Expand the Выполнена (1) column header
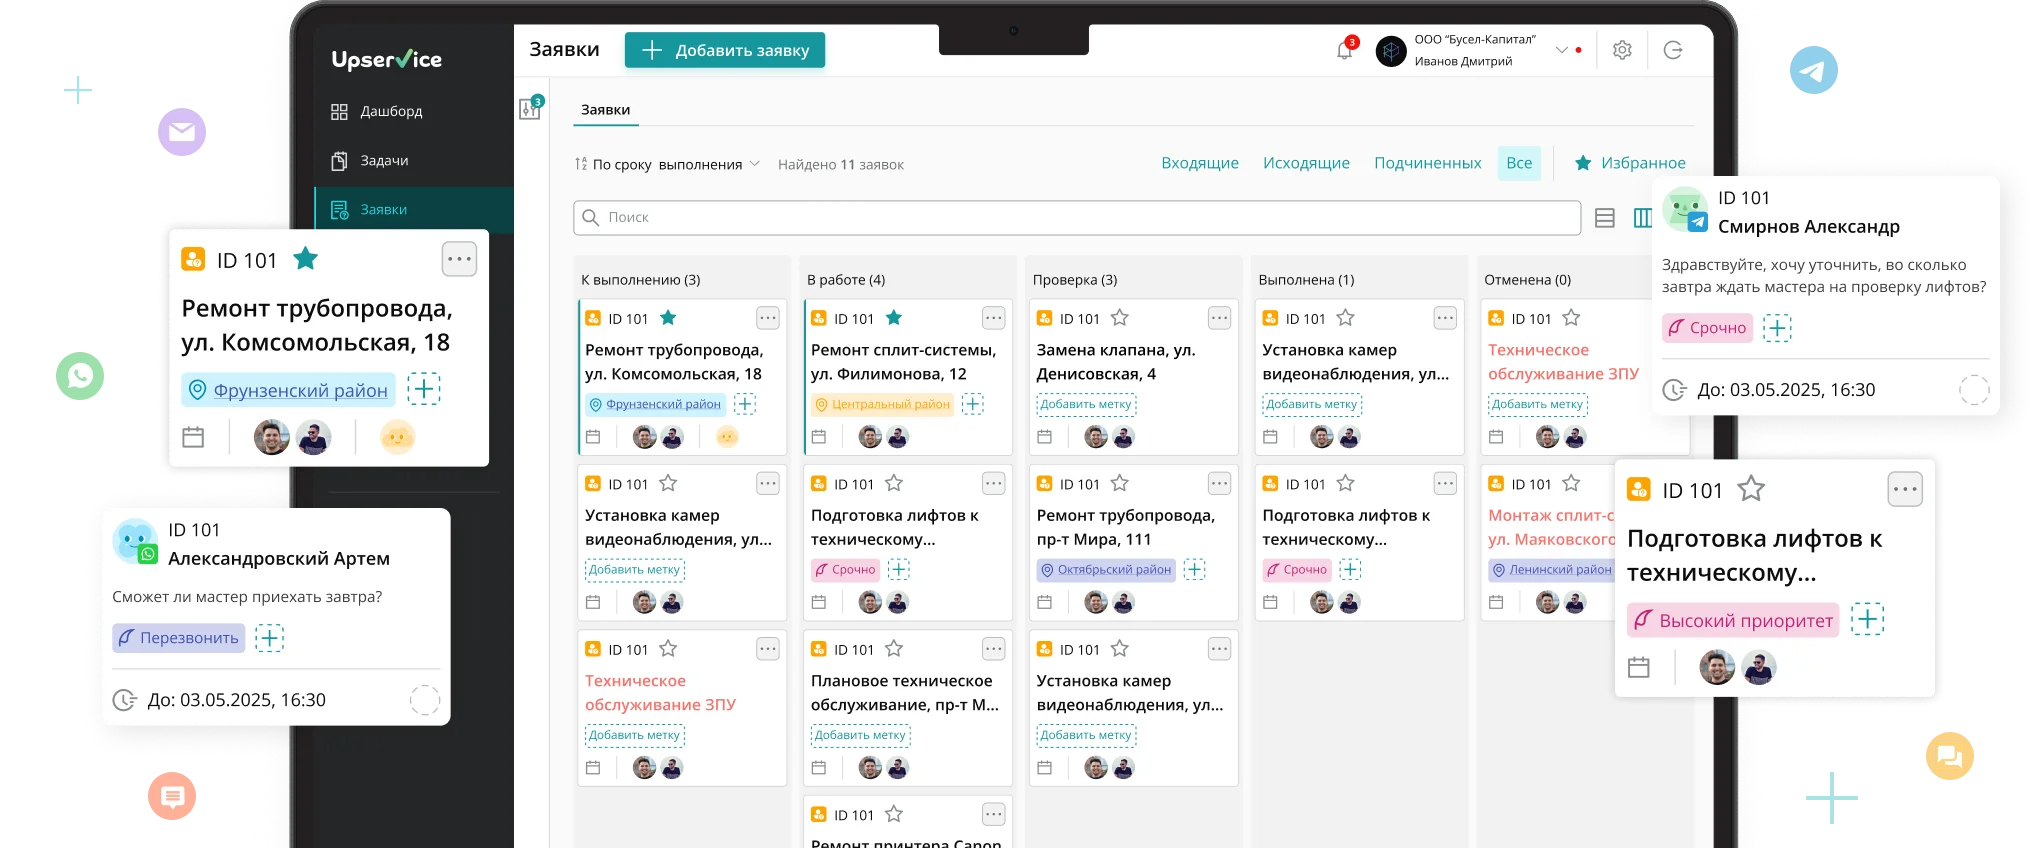This screenshot has height=848, width=2028. click(1306, 280)
